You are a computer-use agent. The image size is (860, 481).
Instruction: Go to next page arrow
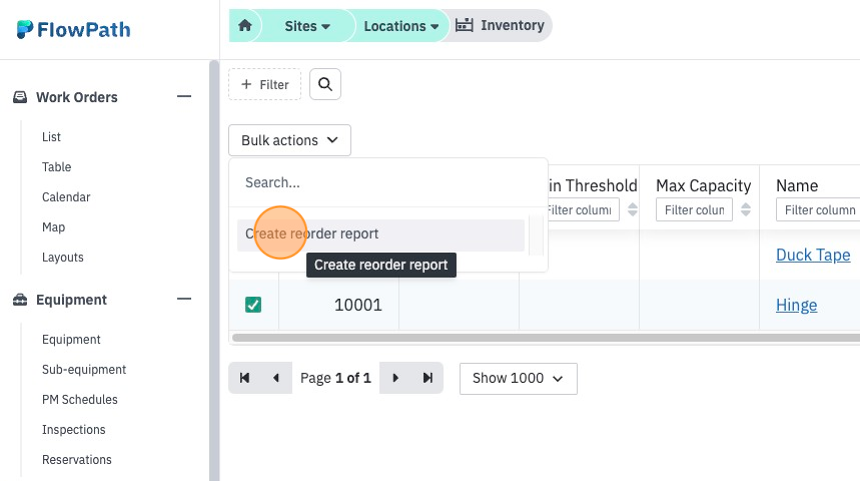point(395,378)
